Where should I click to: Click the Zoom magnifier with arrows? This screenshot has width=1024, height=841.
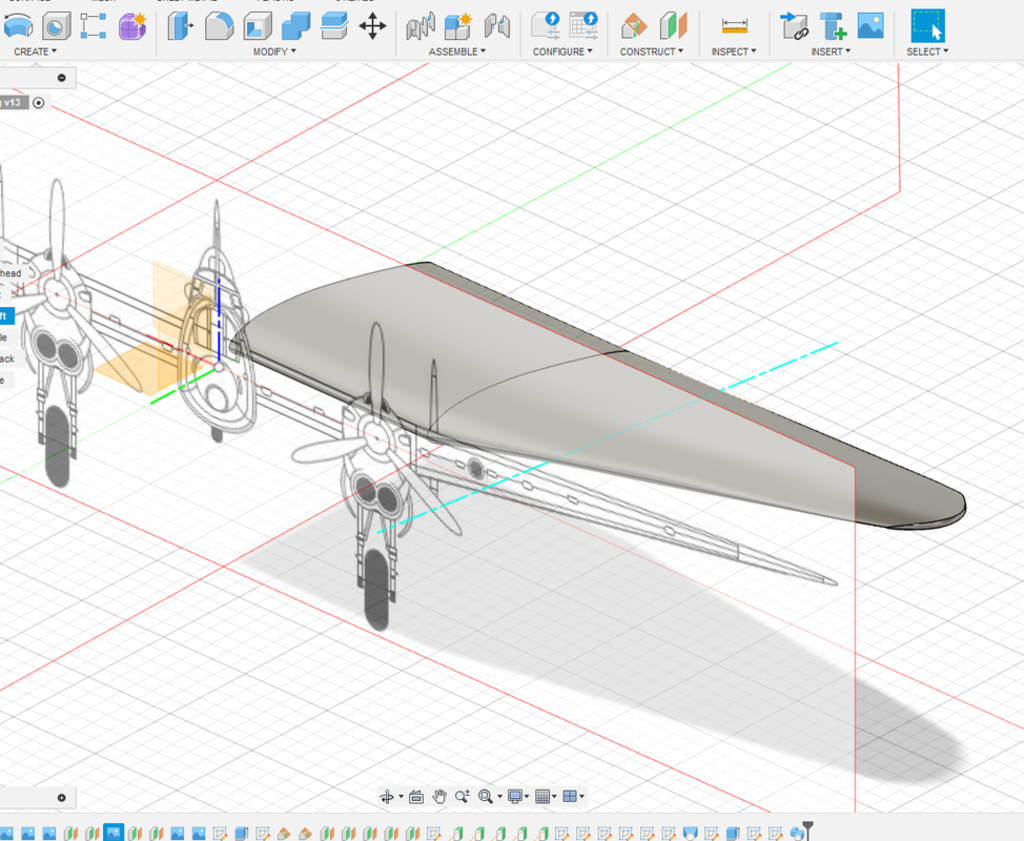tap(462, 796)
